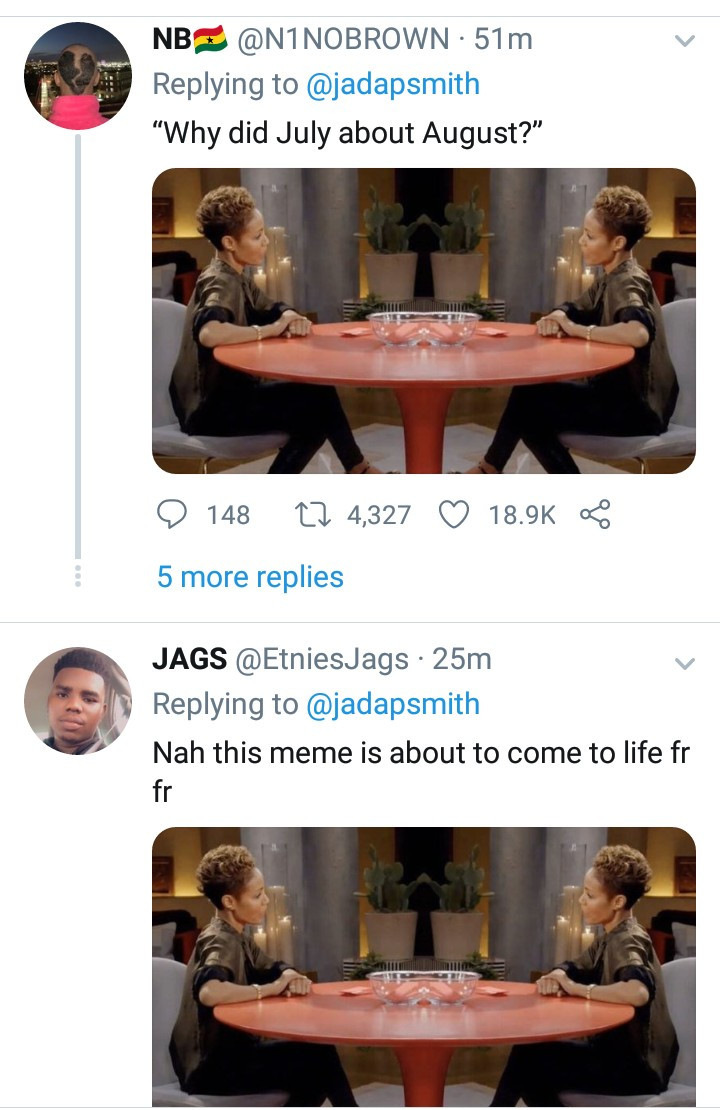Viewport: 720px width, 1110px height.
Task: Retweet the "Why did July about August?" tweet
Action: pos(310,515)
